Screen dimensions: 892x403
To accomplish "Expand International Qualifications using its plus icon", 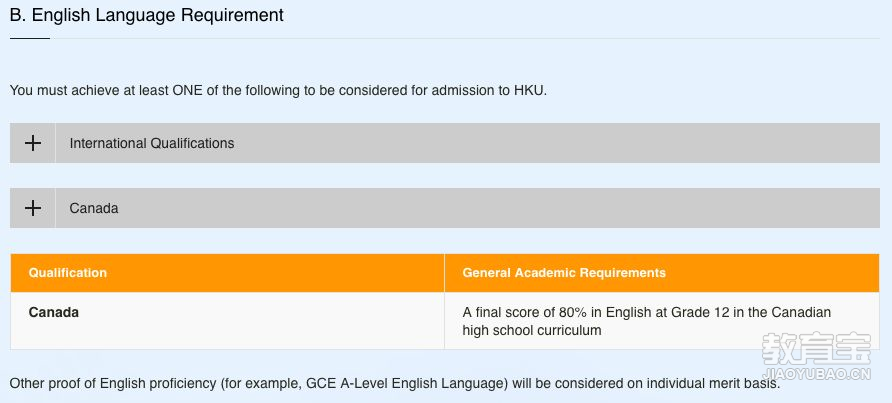I will [33, 143].
